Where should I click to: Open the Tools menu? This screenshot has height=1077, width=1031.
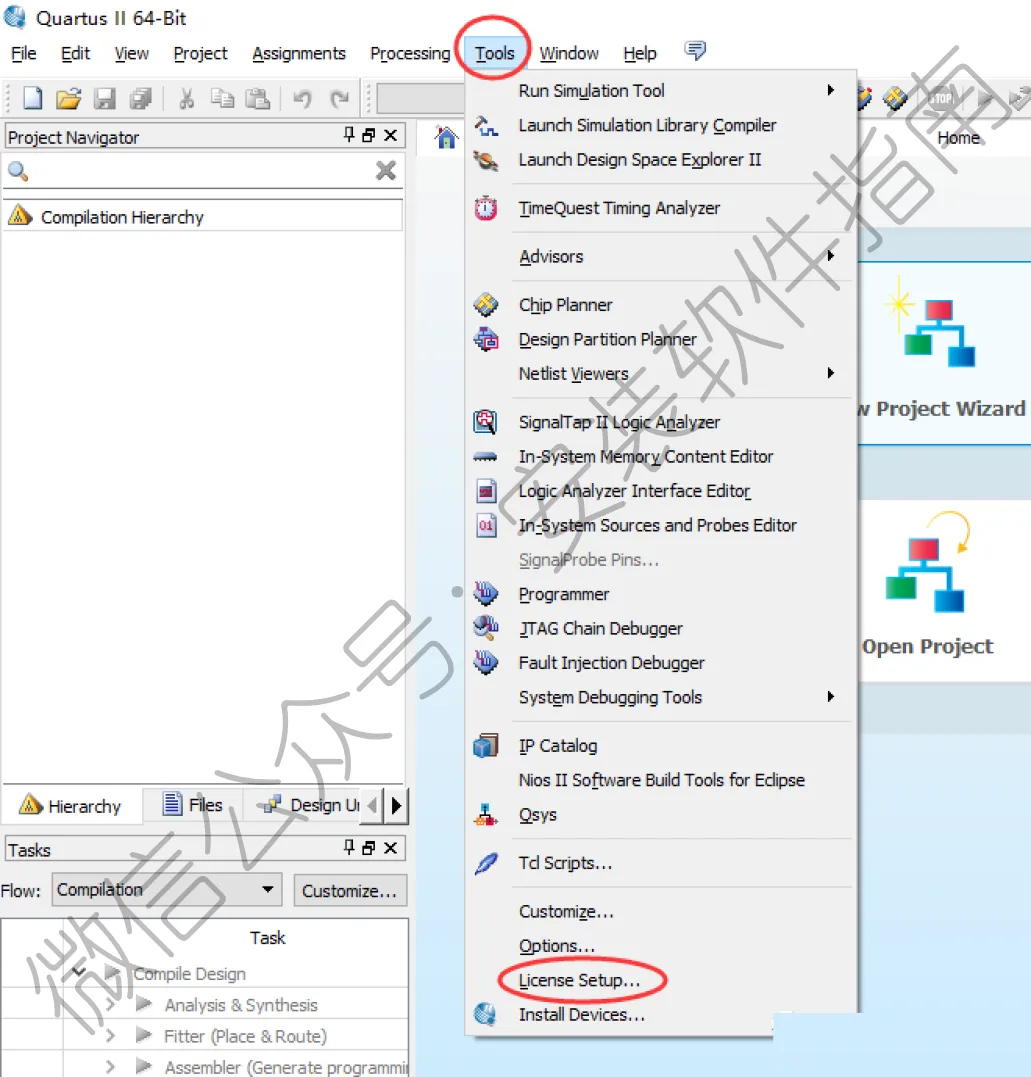[495, 53]
